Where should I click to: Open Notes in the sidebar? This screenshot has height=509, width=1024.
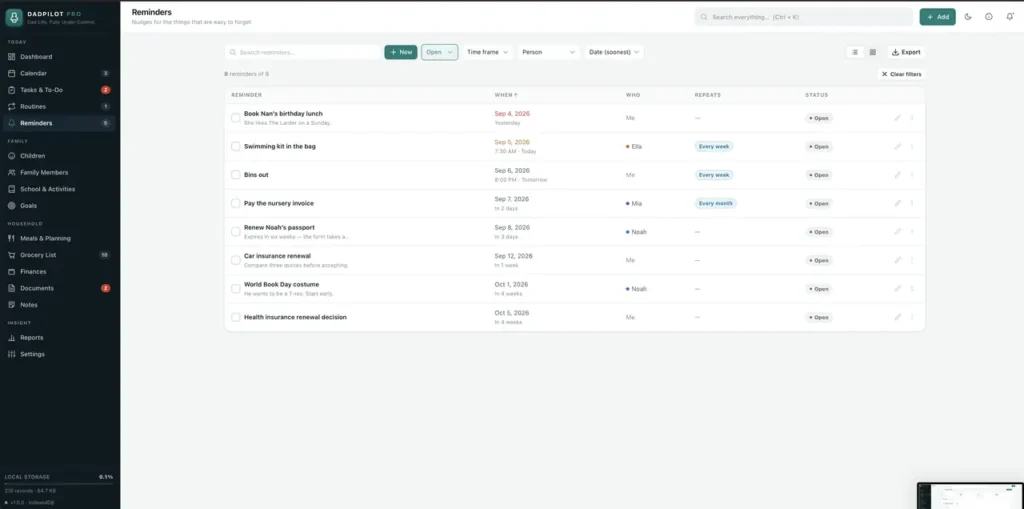(x=59, y=304)
